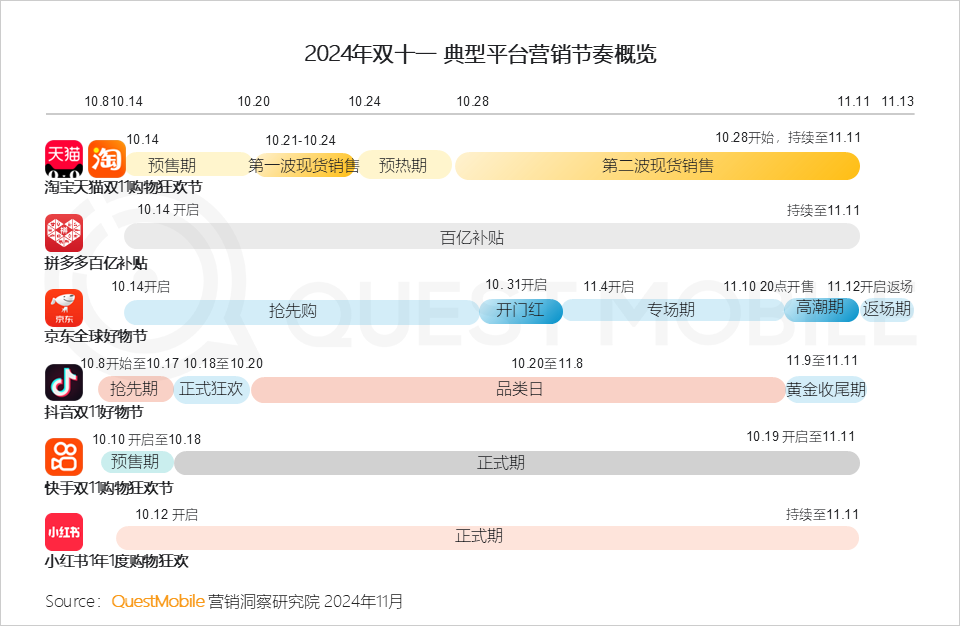Click the 11.11 date on timeline axis
The width and height of the screenshot is (960, 626).
(x=853, y=102)
